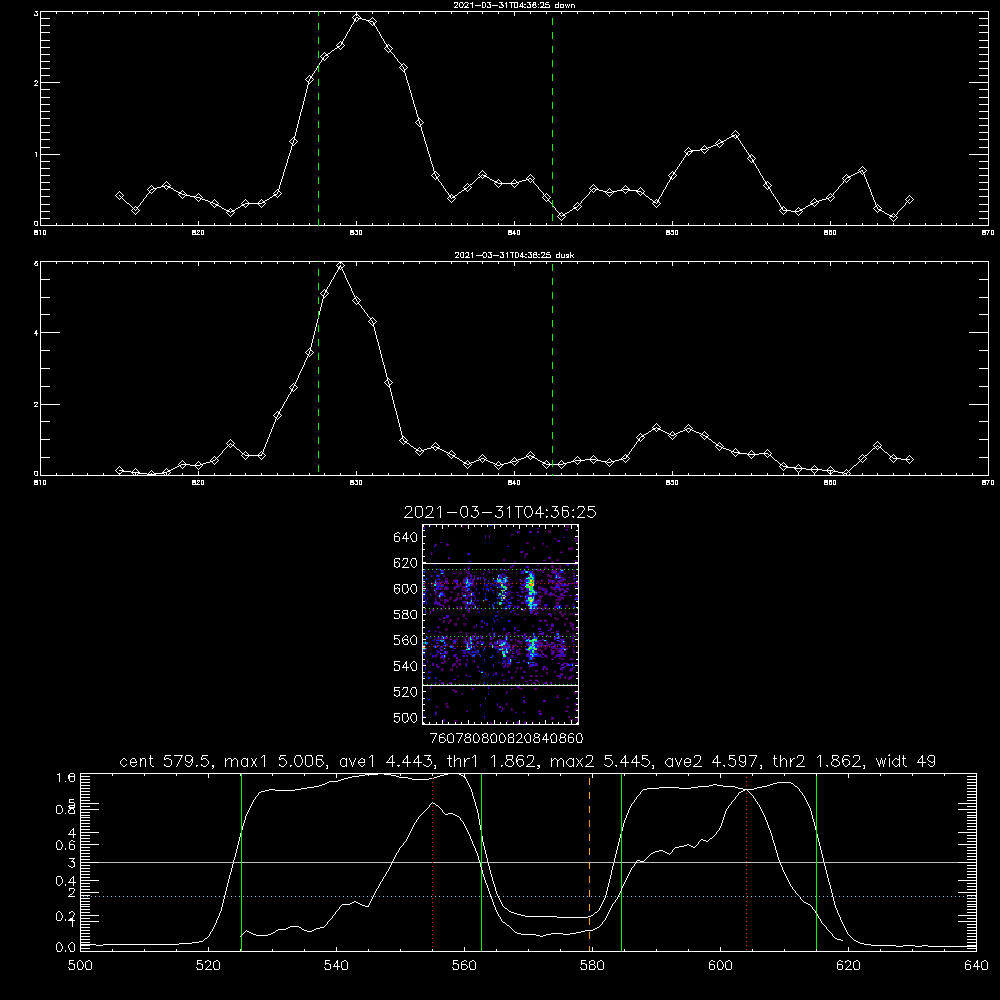Click the red dotted line near 555
This screenshot has width=1000, height=1000.
(432, 862)
